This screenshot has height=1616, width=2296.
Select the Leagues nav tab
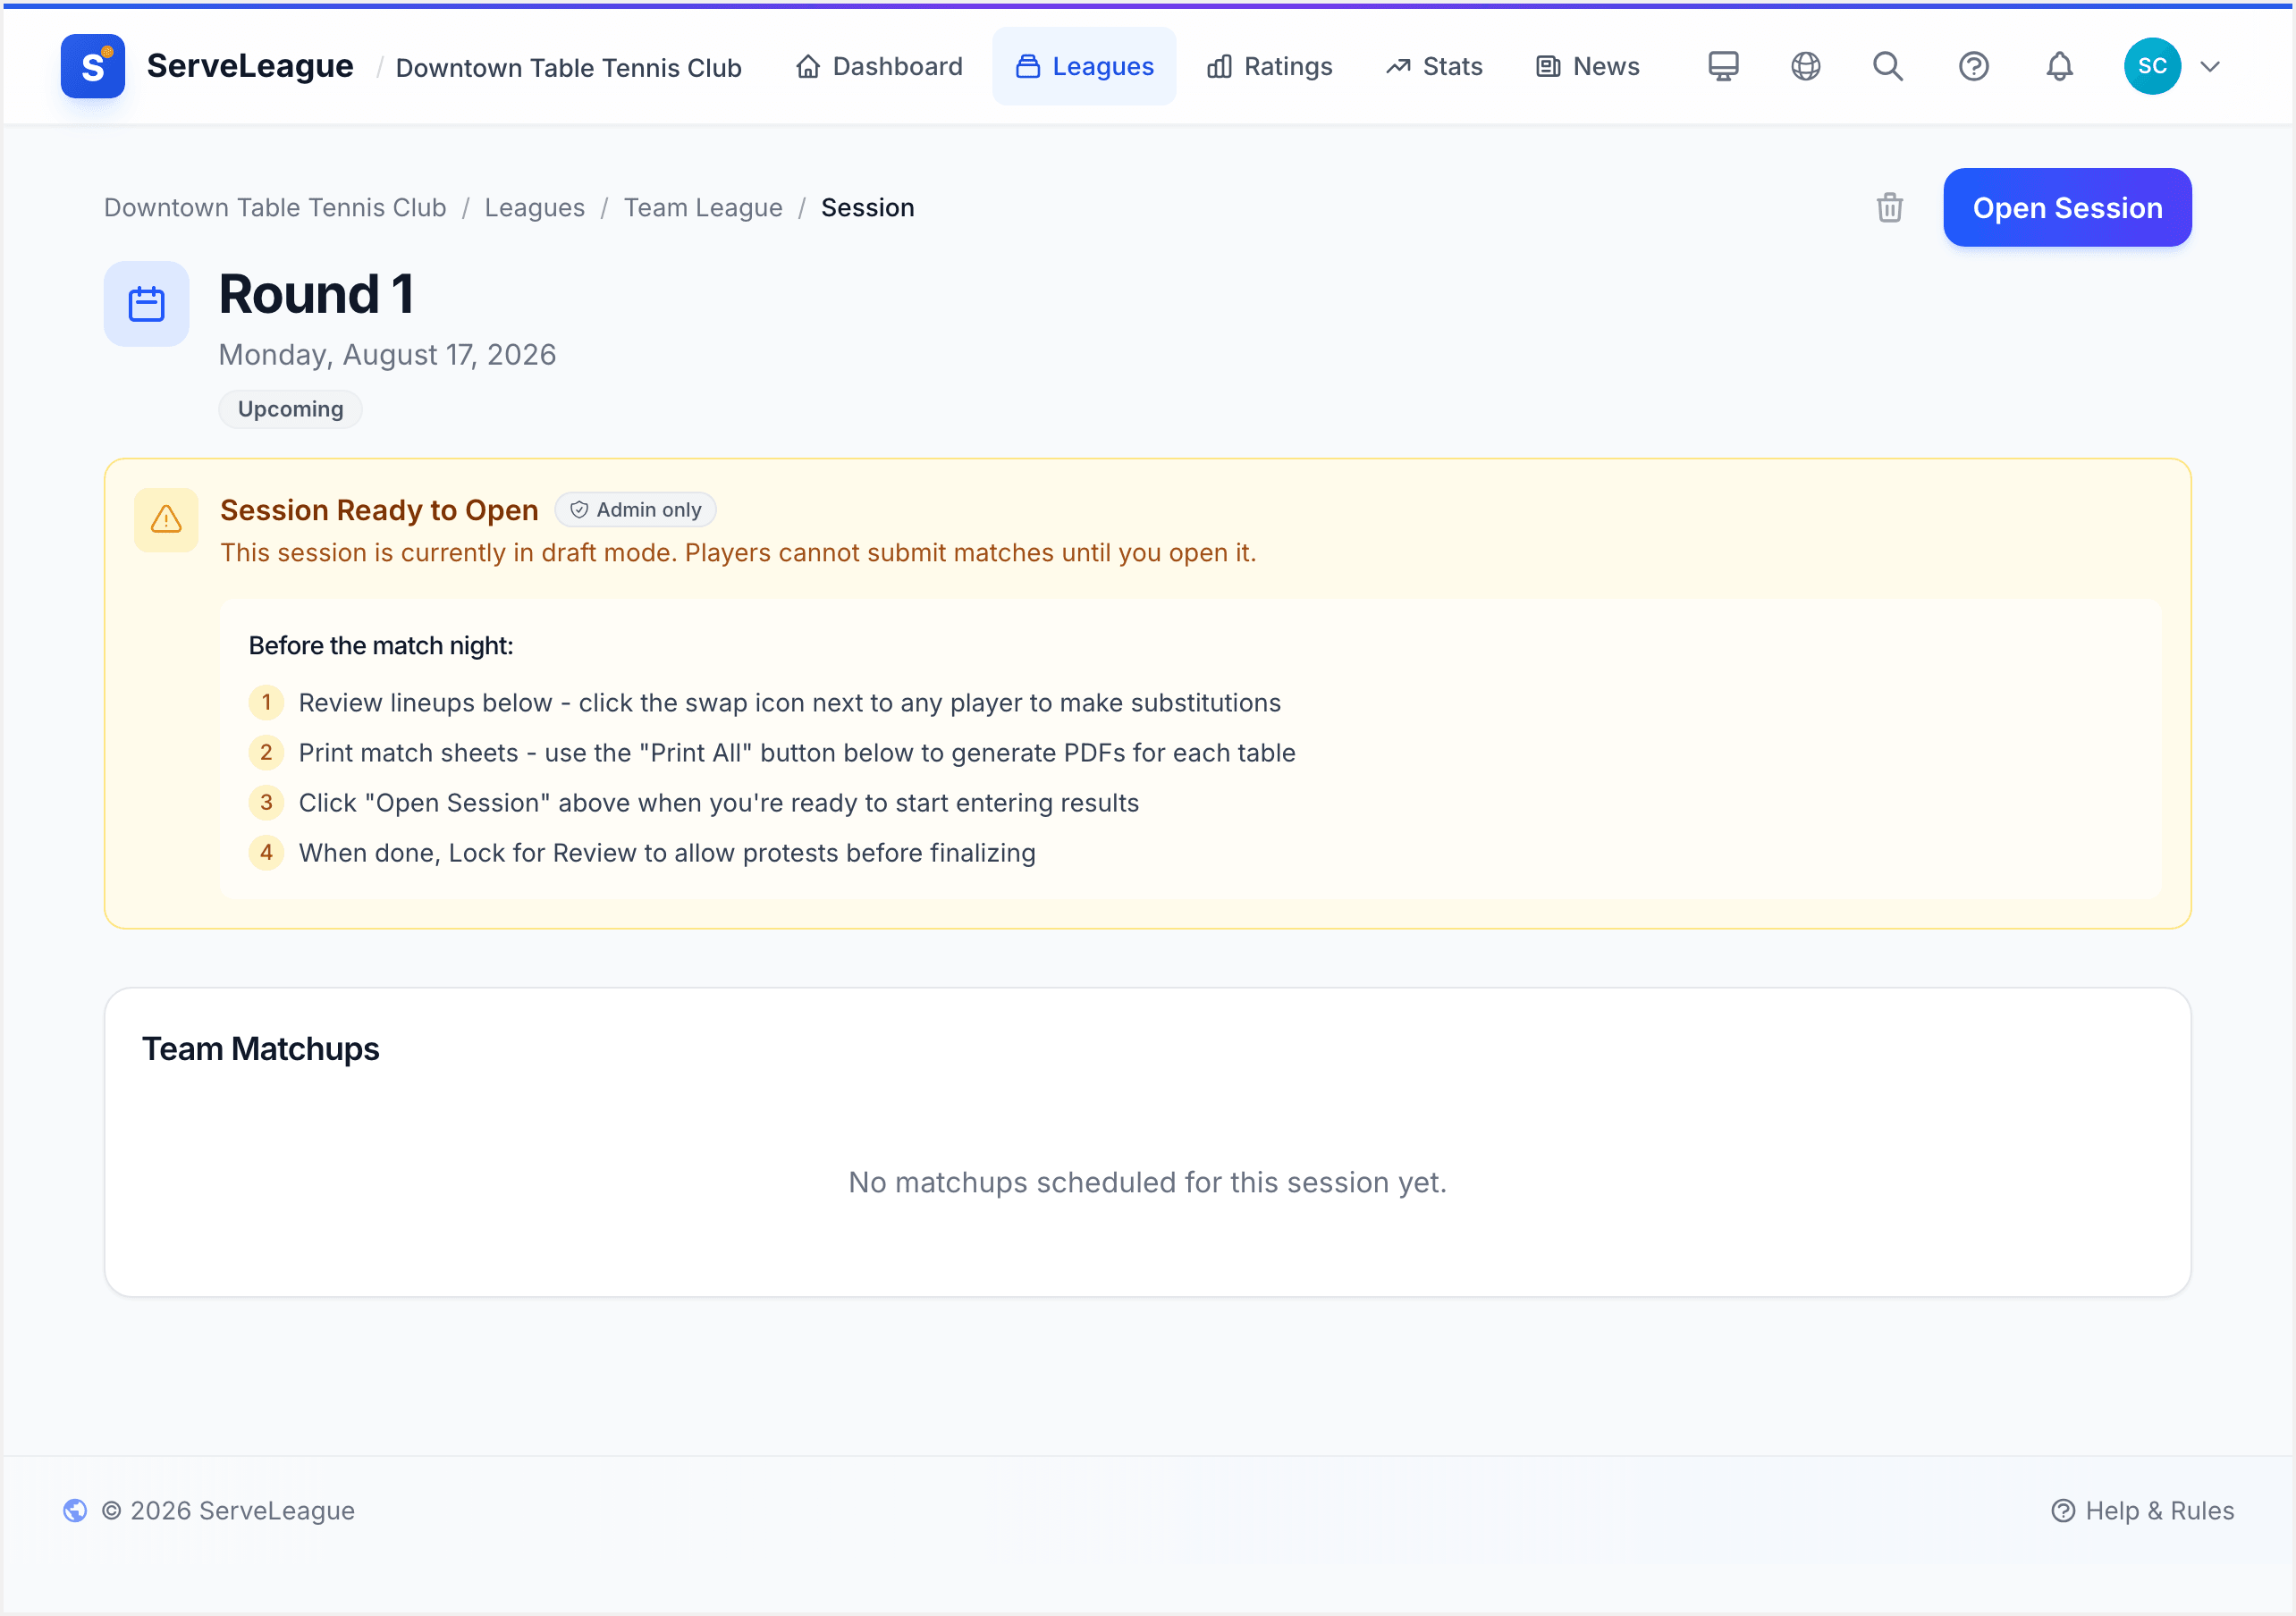(1084, 66)
